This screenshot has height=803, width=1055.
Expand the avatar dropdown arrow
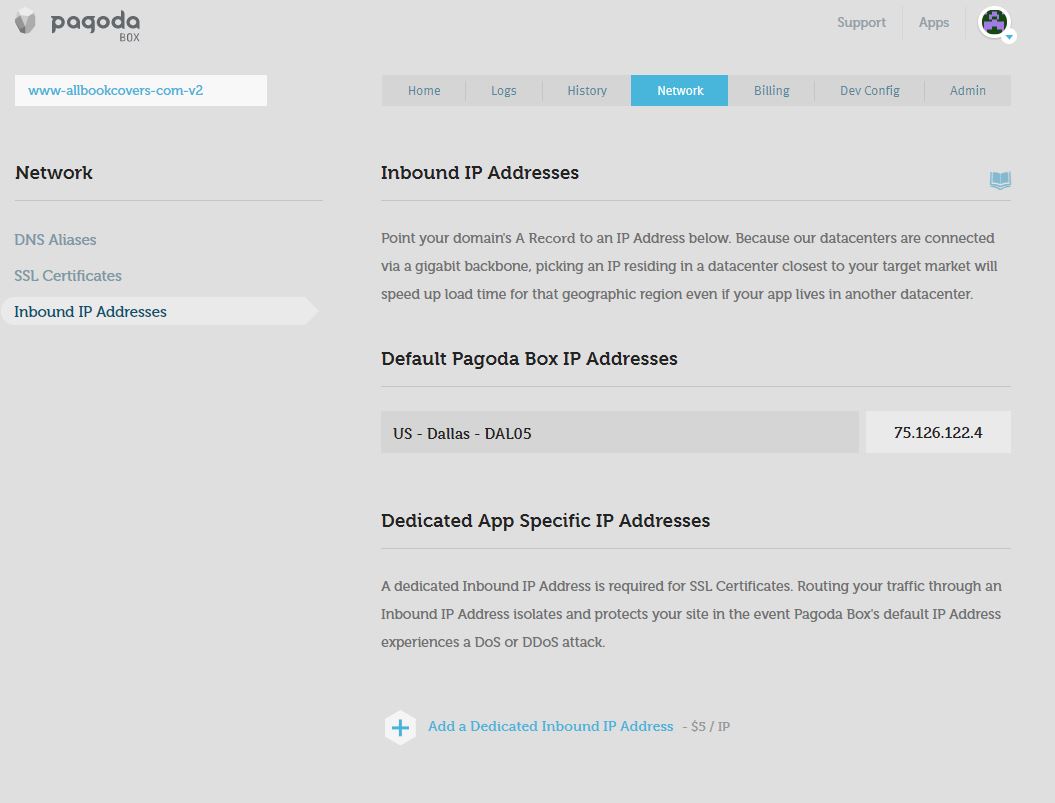coord(1009,37)
